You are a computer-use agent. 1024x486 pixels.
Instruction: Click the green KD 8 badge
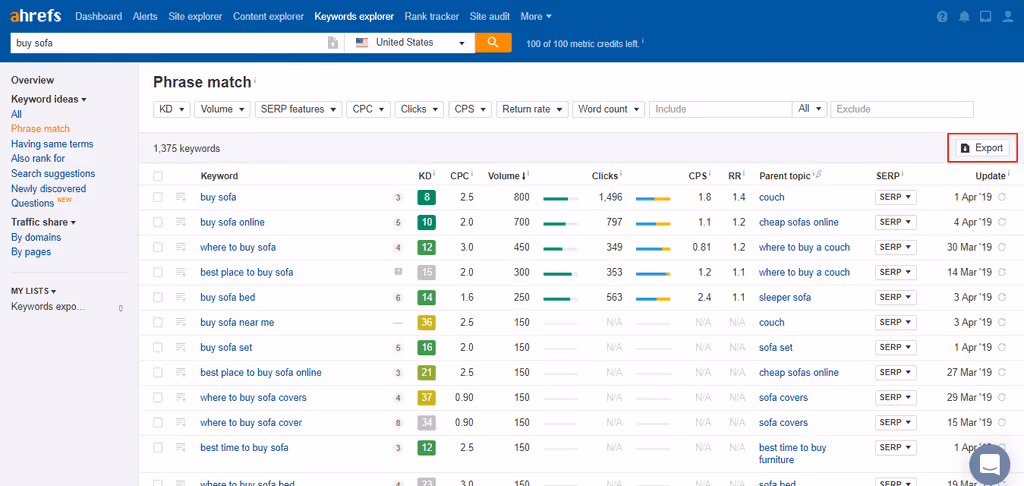[426, 197]
